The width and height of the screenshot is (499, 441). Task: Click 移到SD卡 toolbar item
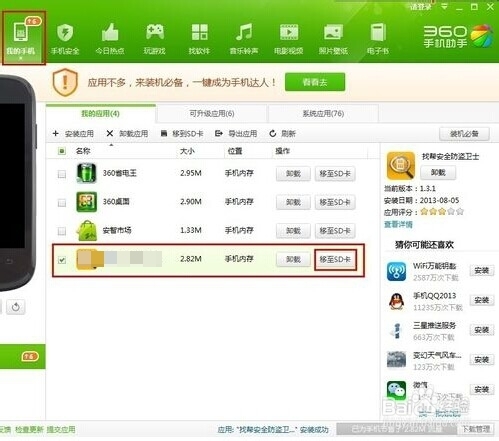[182, 134]
